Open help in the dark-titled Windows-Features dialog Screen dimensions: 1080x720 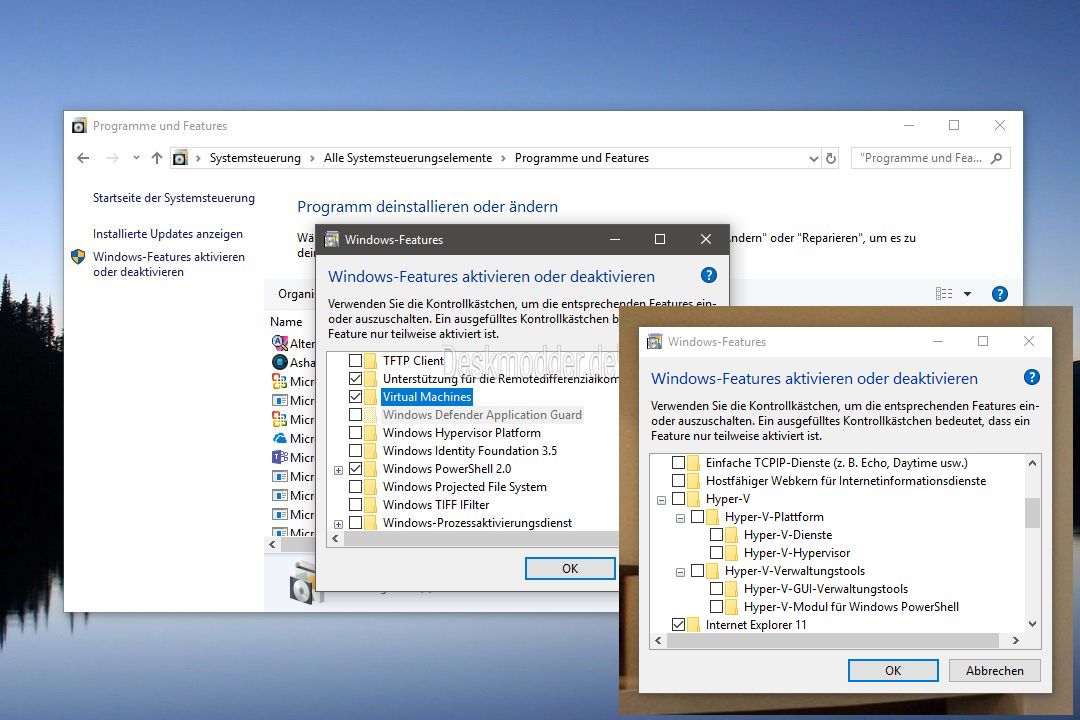709,276
